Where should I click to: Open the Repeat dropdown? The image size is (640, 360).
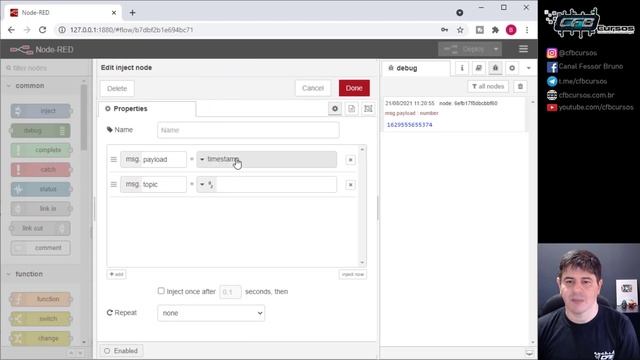pyautogui.click(x=211, y=313)
